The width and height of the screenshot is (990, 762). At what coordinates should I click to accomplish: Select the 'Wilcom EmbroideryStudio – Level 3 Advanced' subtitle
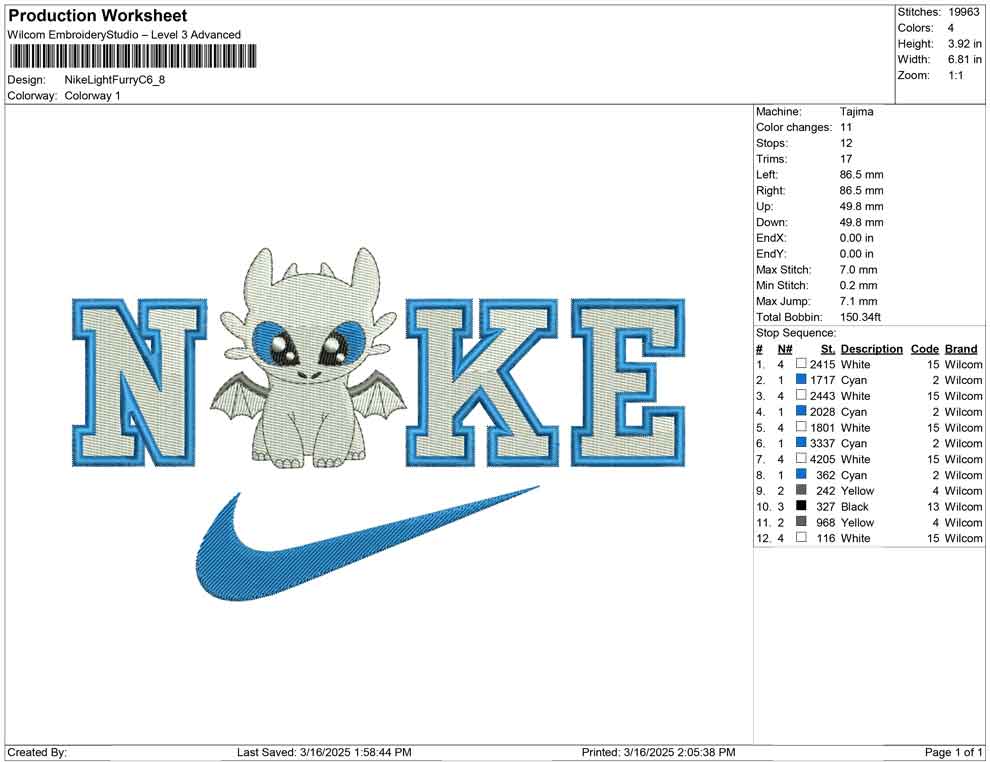pos(124,35)
